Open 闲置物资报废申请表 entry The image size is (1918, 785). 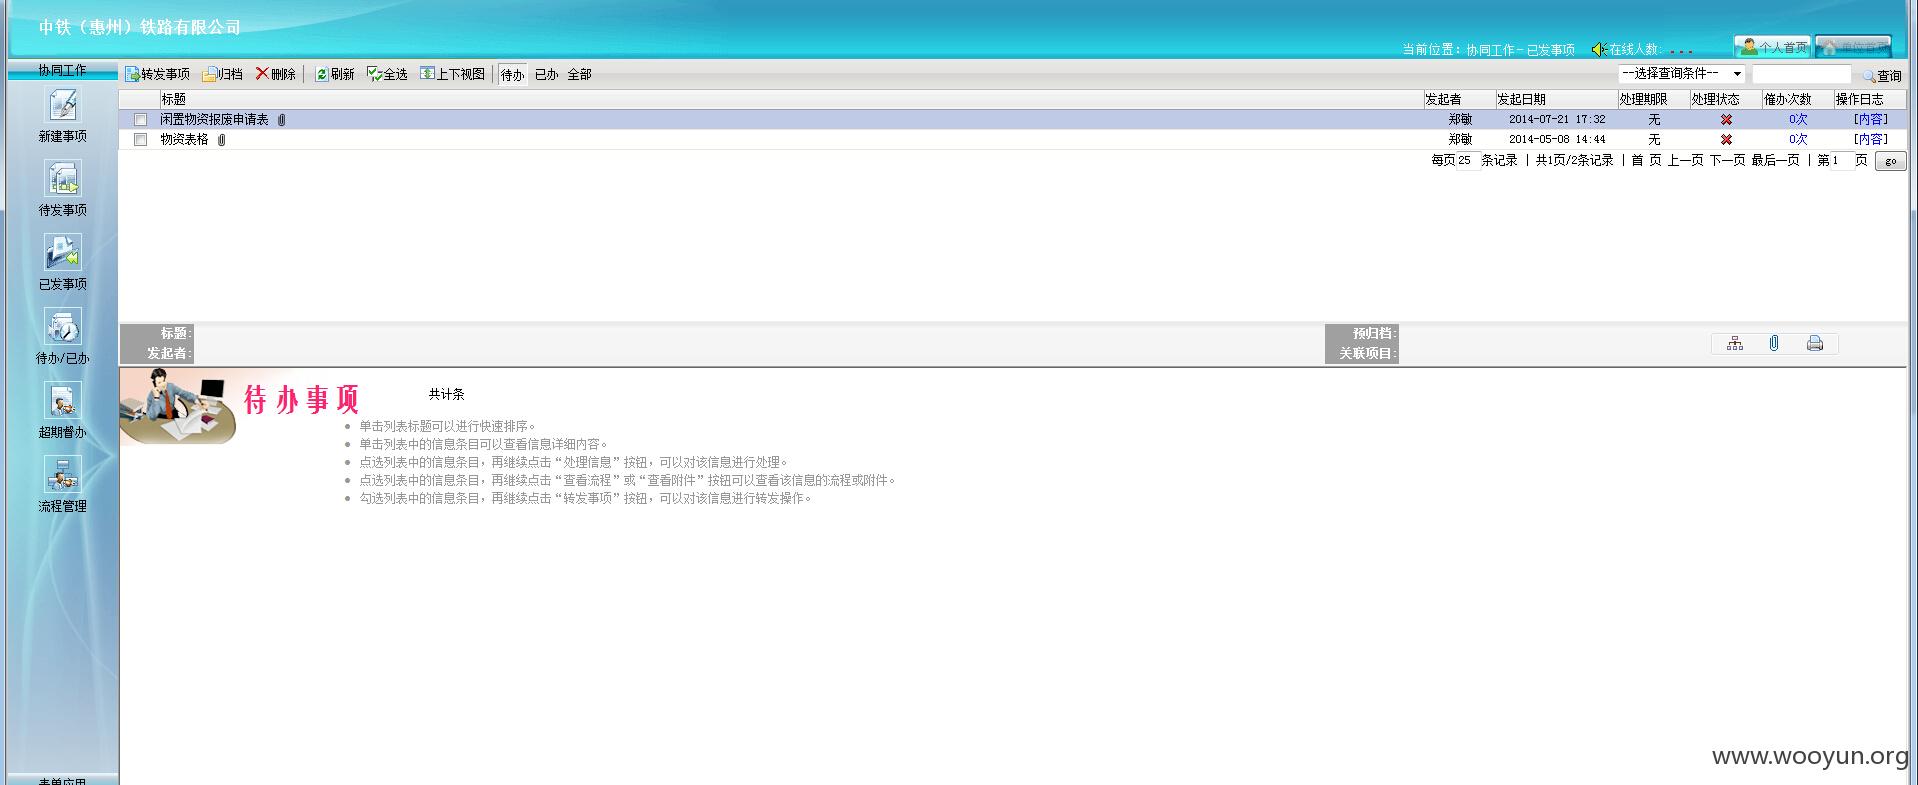pyautogui.click(x=214, y=120)
